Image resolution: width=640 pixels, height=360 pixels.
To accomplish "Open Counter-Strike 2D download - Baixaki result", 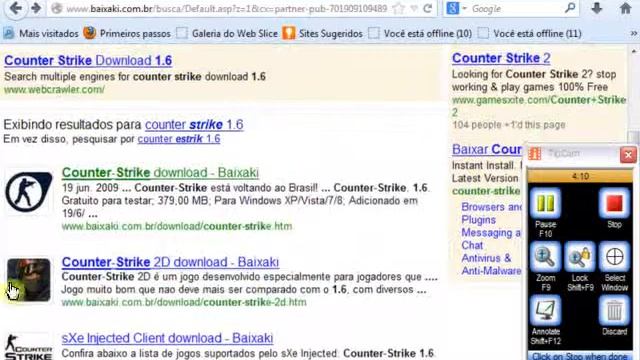I will 170,262.
